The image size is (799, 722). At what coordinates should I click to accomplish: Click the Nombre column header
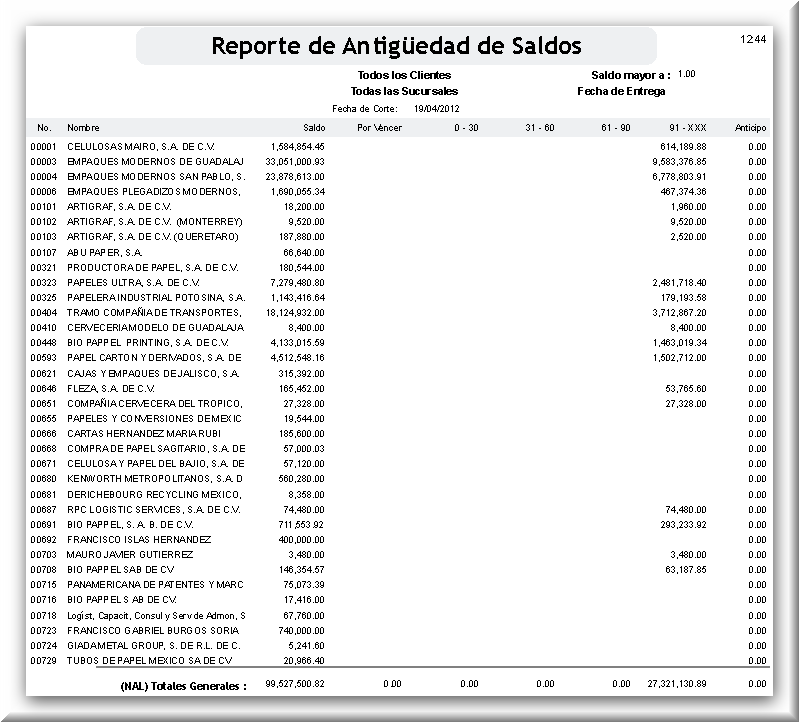tap(83, 128)
